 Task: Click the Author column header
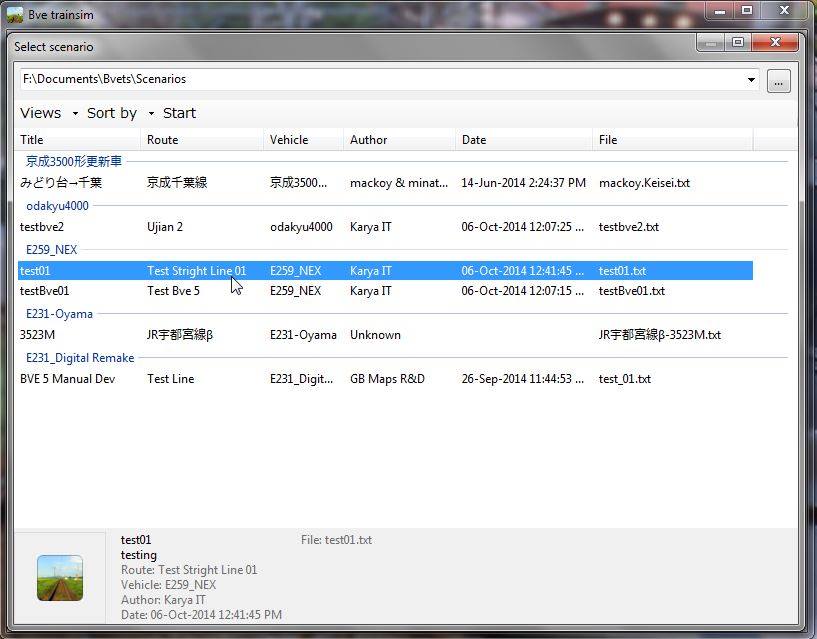pyautogui.click(x=400, y=140)
